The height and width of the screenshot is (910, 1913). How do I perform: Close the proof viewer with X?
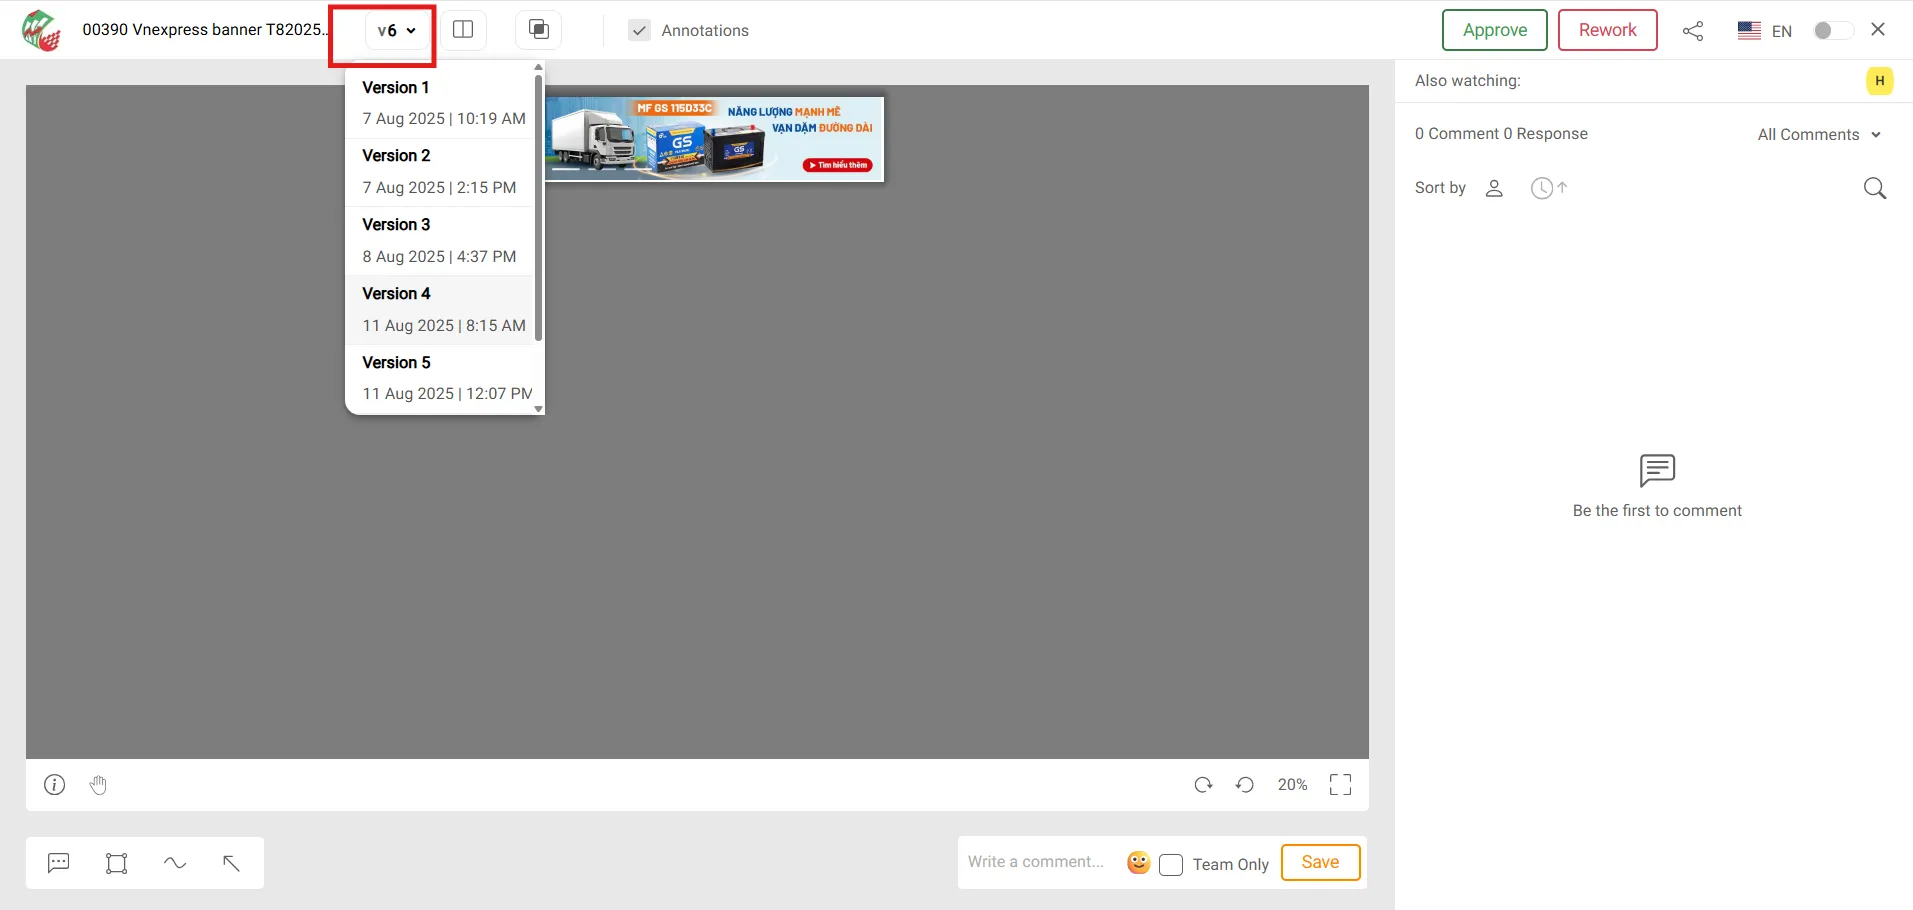point(1878,30)
